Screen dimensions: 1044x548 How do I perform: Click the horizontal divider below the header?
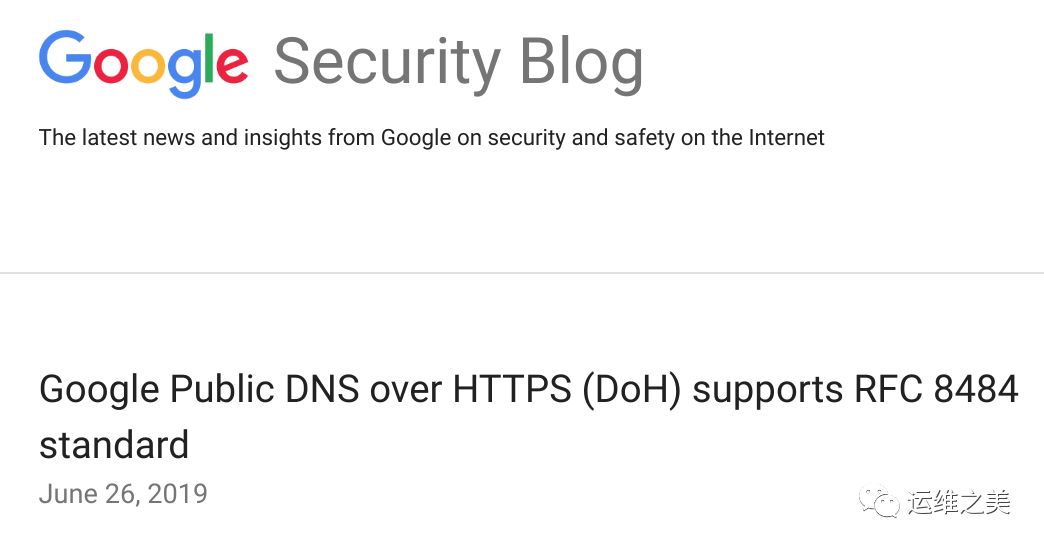(x=522, y=272)
